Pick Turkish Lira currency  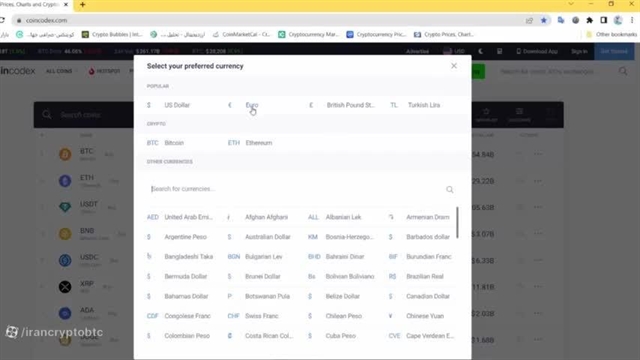coord(424,105)
